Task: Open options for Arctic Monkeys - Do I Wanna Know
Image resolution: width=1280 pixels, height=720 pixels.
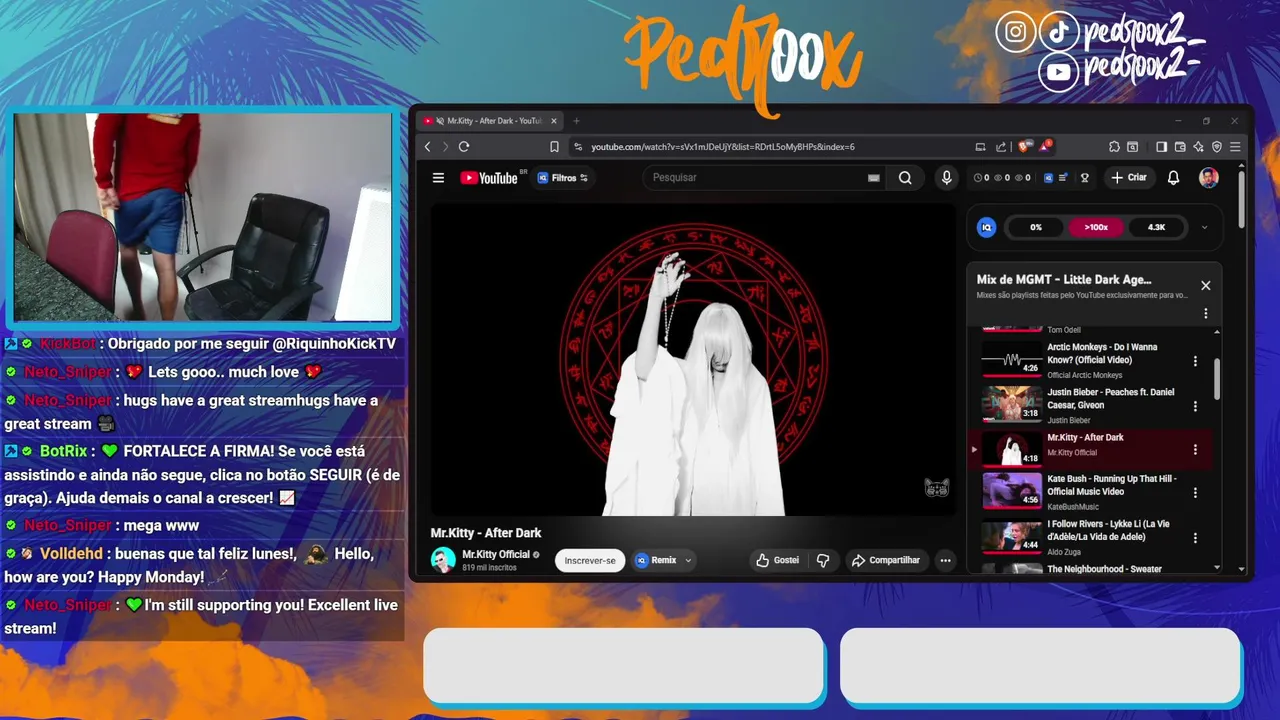Action: pos(1195,361)
